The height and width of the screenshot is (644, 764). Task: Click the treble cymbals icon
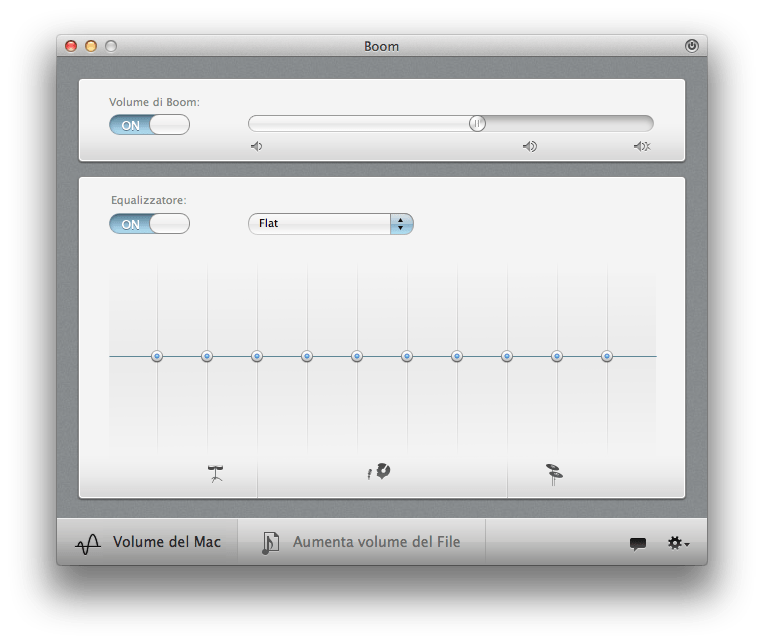[554, 474]
